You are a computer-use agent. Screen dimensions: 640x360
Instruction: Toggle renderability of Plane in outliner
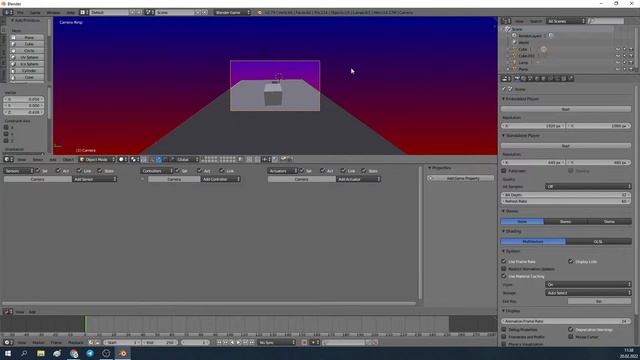point(631,69)
